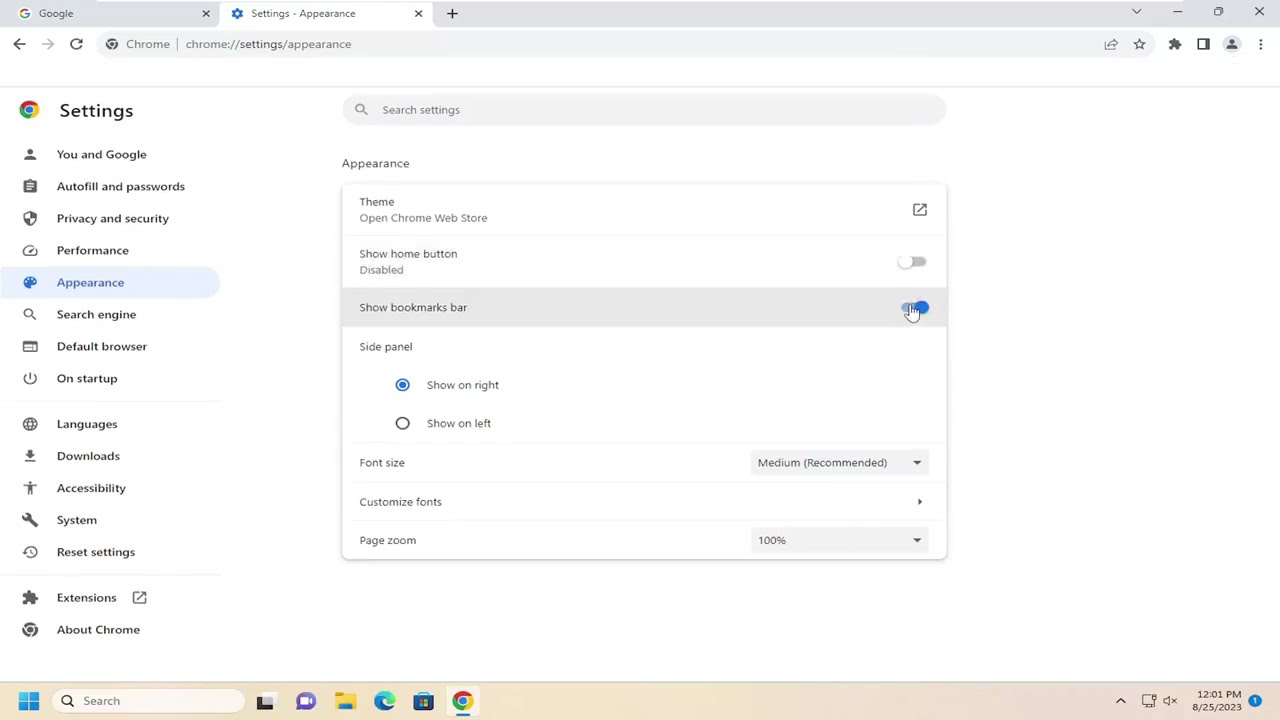Open the new tab plus button

click(452, 13)
